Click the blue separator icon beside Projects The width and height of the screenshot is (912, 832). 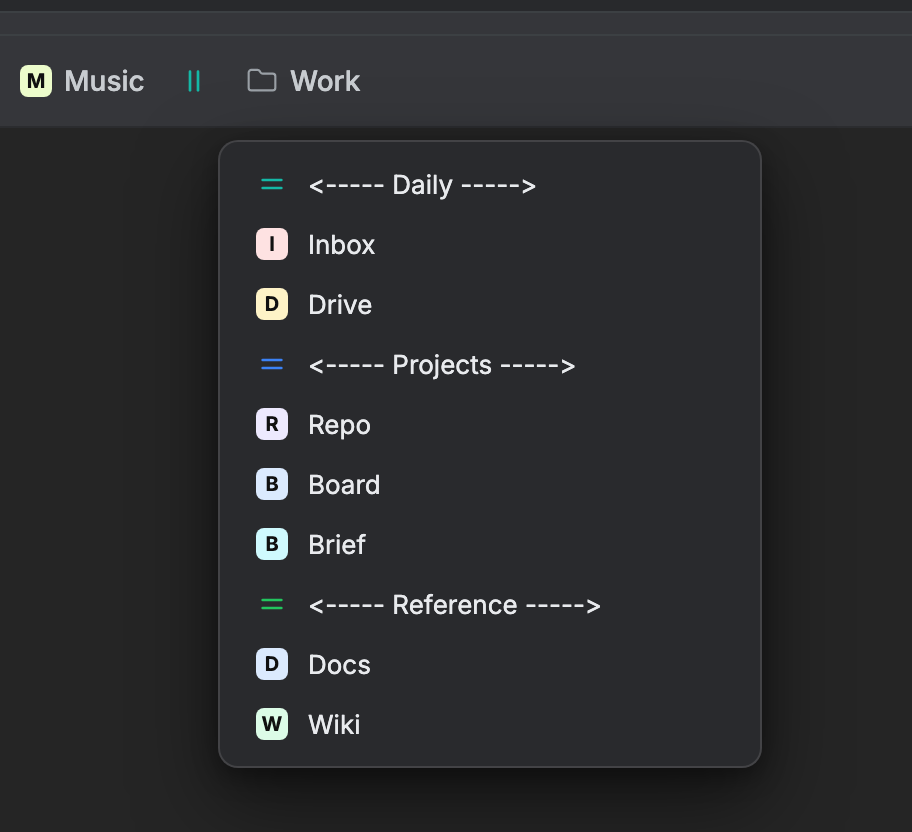pyautogui.click(x=272, y=365)
